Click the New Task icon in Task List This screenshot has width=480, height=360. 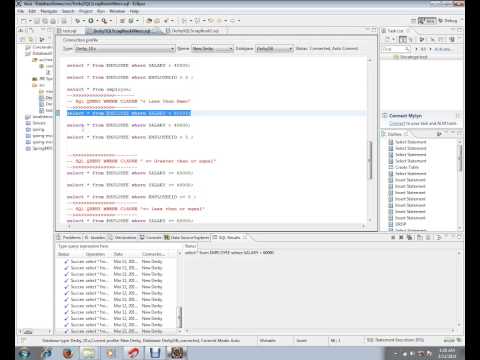click(x=388, y=40)
